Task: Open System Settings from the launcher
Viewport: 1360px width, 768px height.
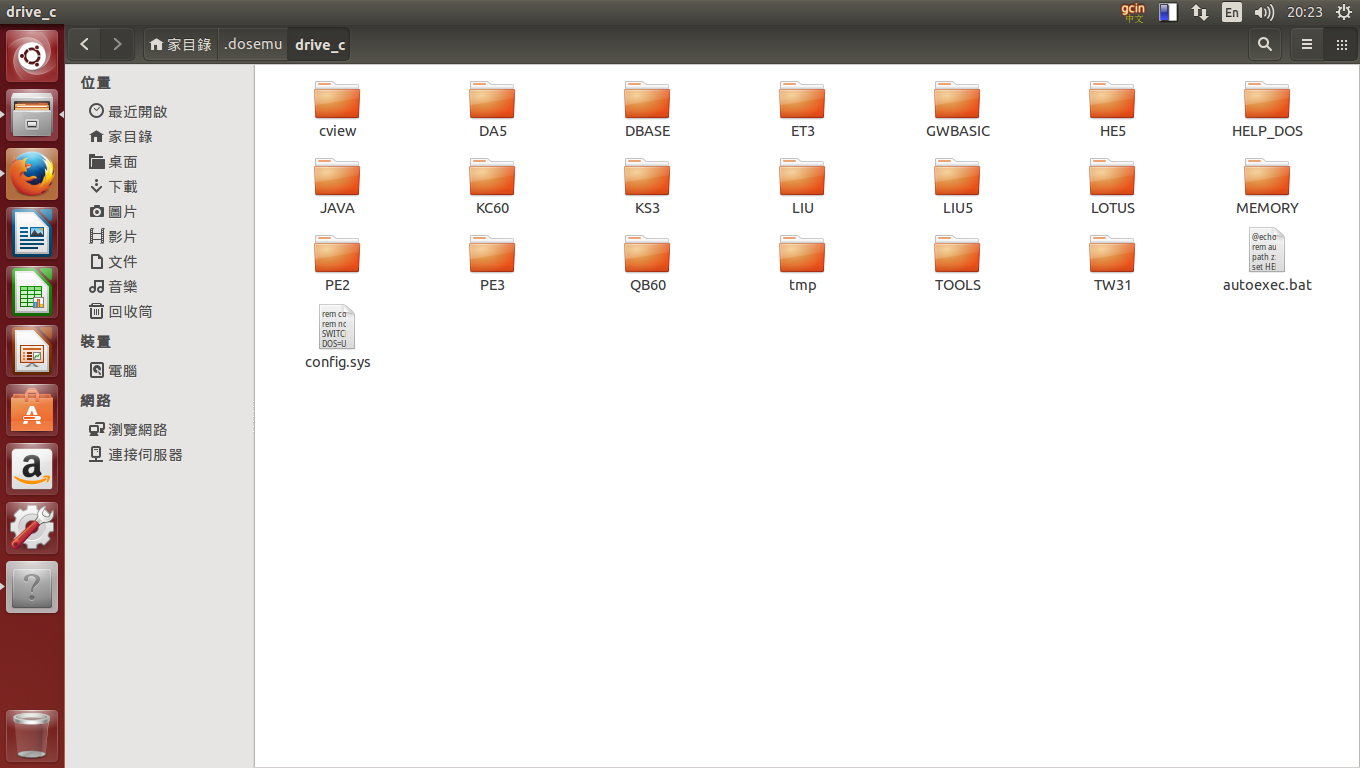Action: tap(32, 527)
